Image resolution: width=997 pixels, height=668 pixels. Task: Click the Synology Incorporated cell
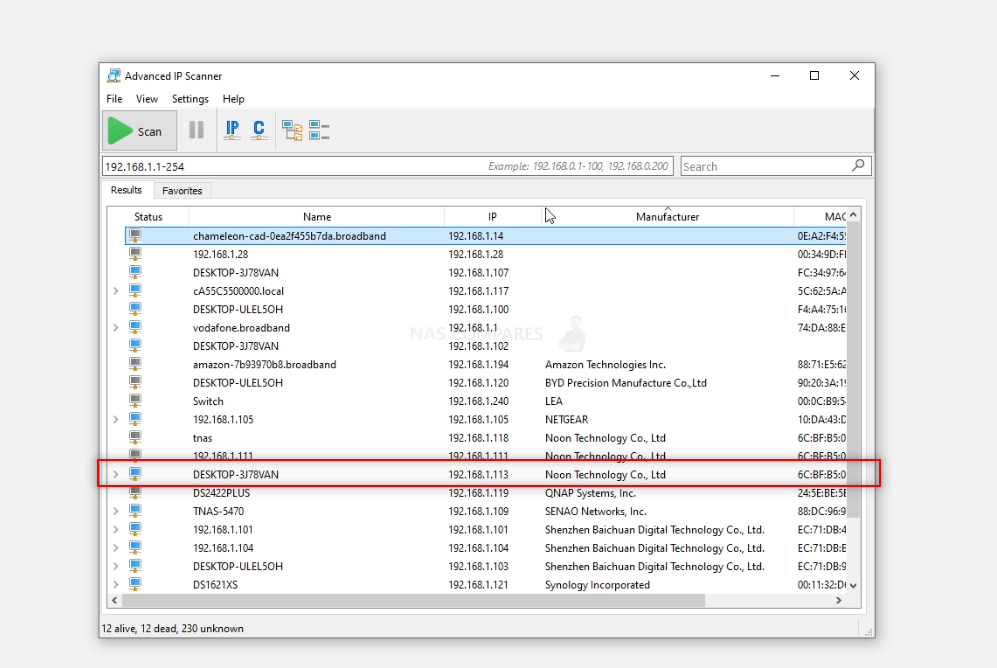[x=597, y=585]
